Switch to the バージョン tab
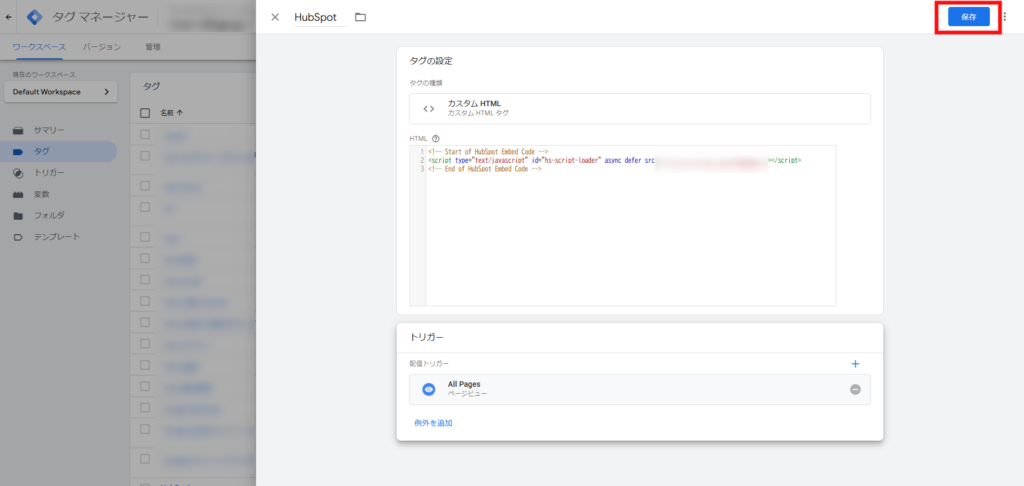1024x486 pixels. (102, 47)
